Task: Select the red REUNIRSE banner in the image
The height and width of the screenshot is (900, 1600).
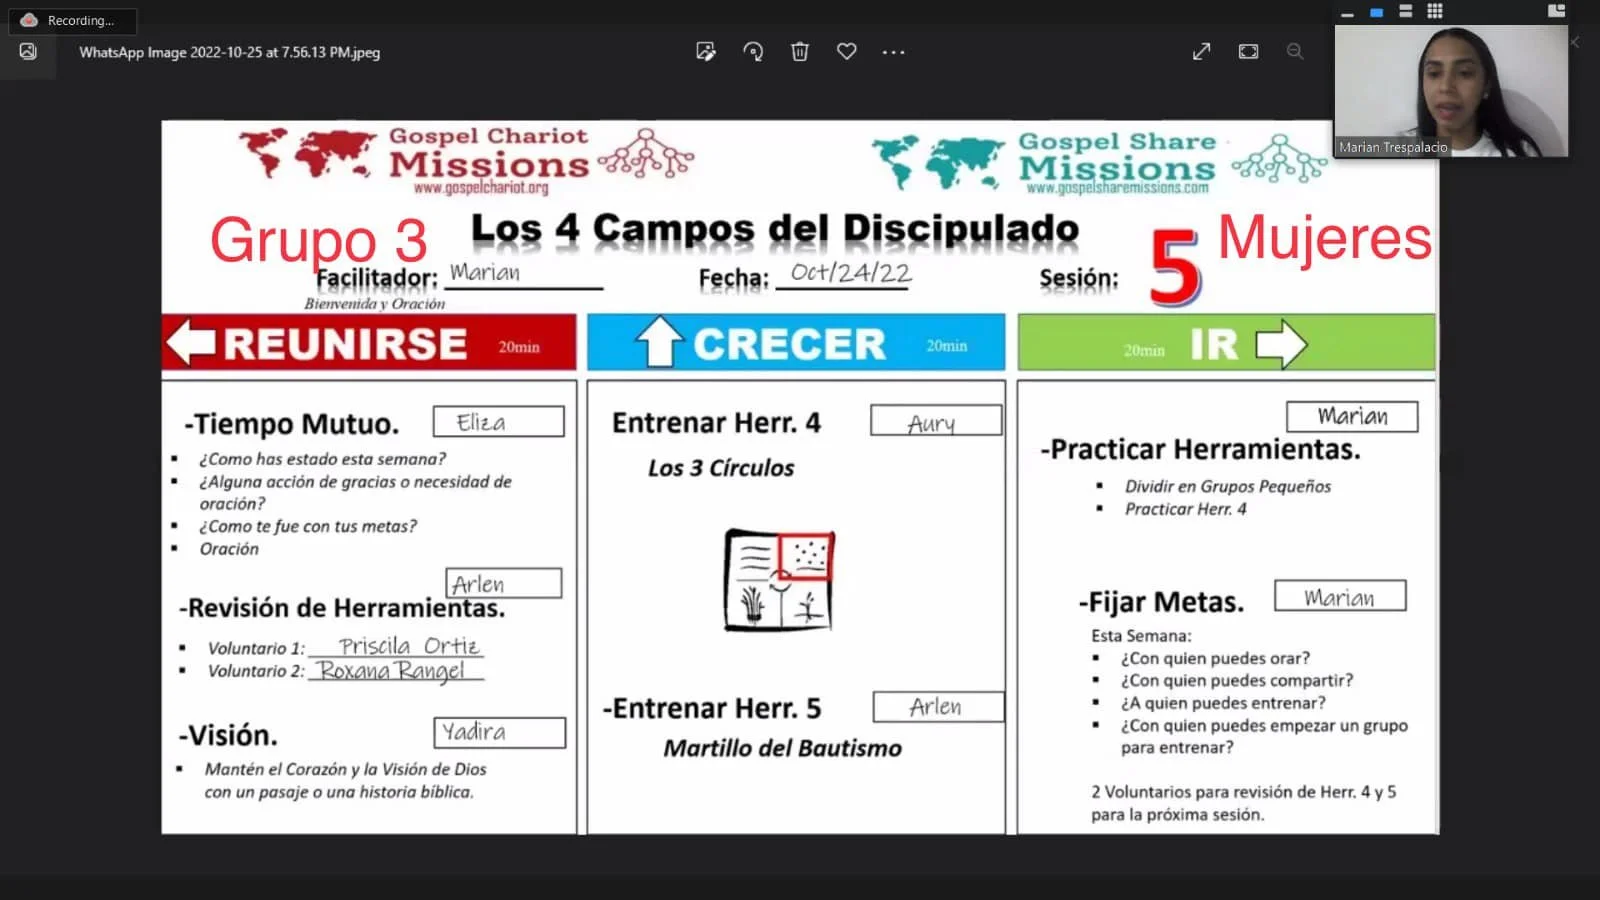Action: pos(369,343)
